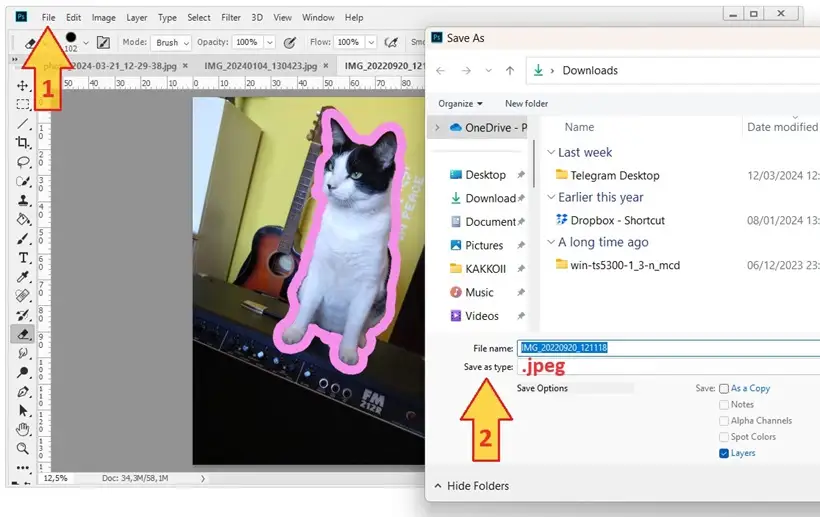
Task: Enable pressure for opacity icon
Action: [x=290, y=42]
